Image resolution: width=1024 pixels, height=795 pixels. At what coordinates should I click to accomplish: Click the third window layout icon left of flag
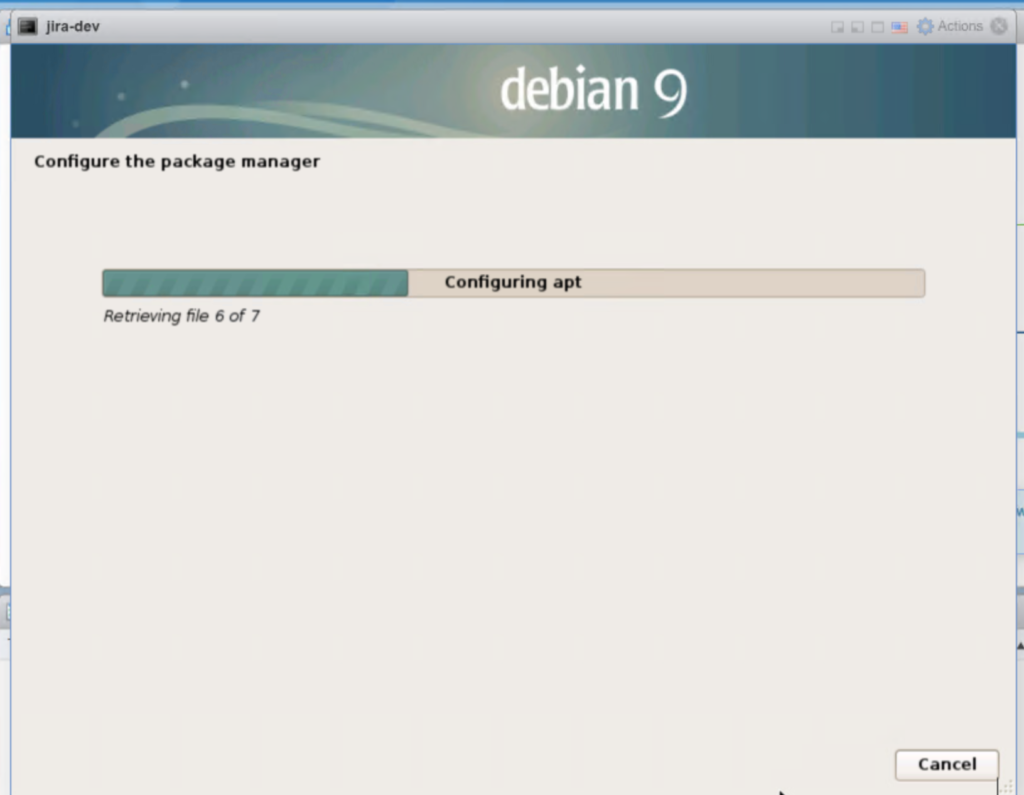pyautogui.click(x=878, y=27)
